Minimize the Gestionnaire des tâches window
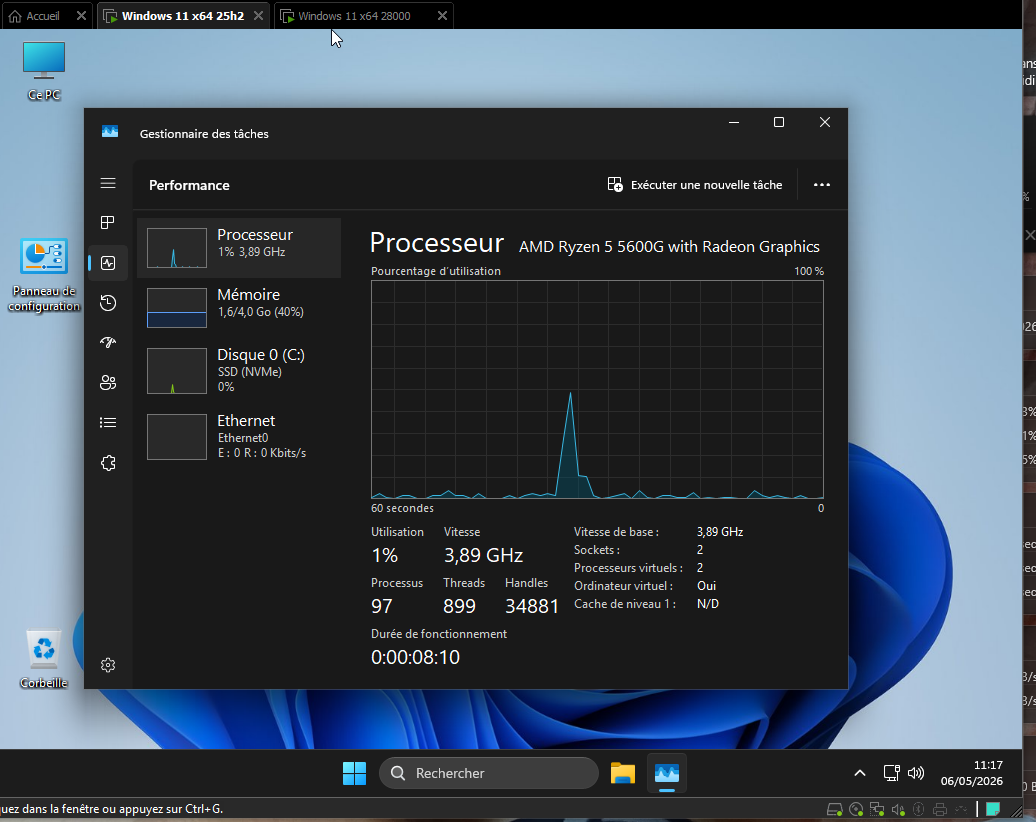This screenshot has width=1036, height=822. point(733,122)
